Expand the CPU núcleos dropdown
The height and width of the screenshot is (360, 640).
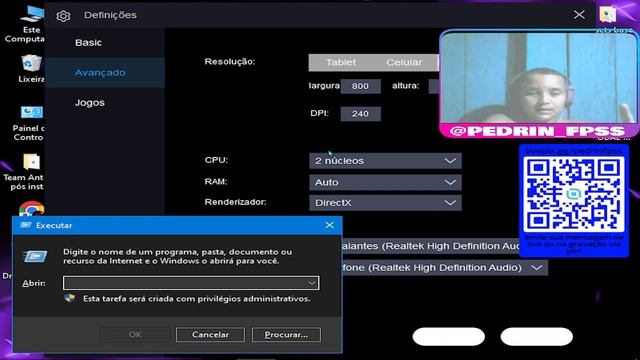[385, 161]
